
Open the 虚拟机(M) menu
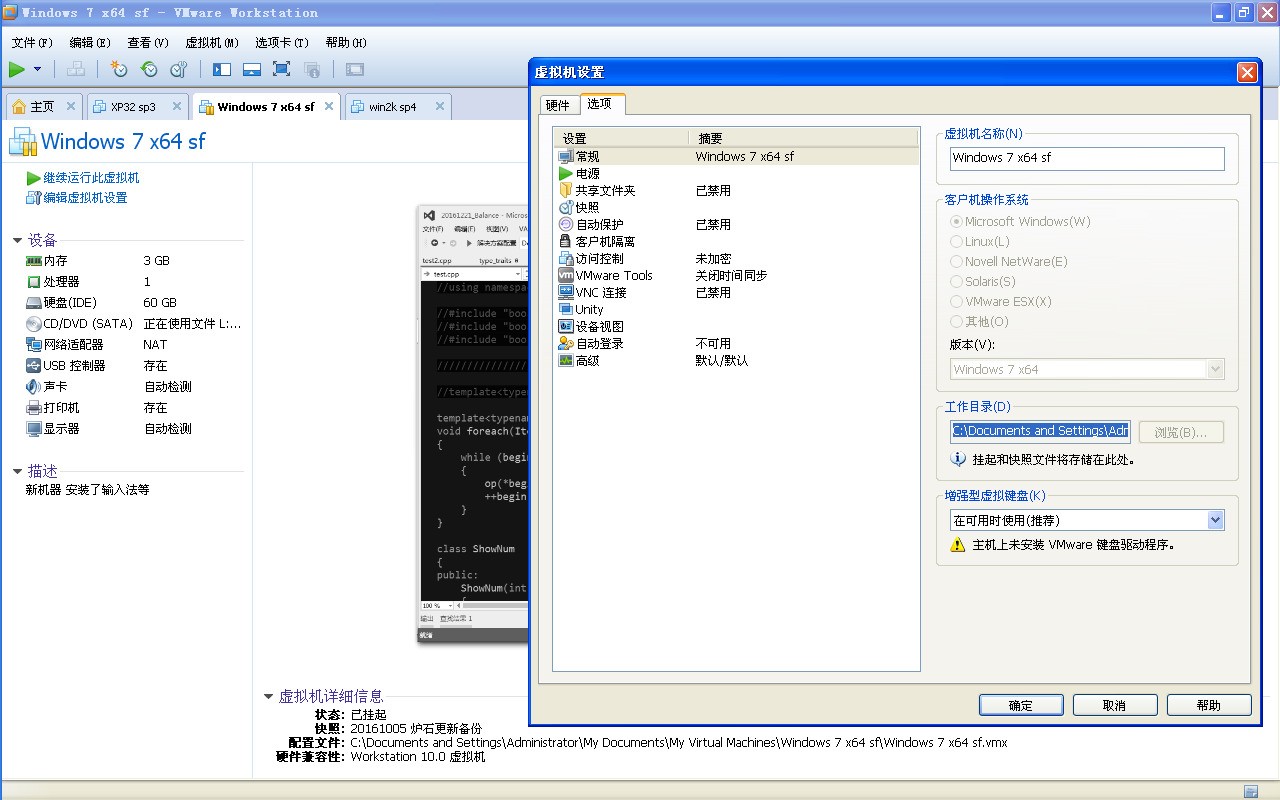211,43
